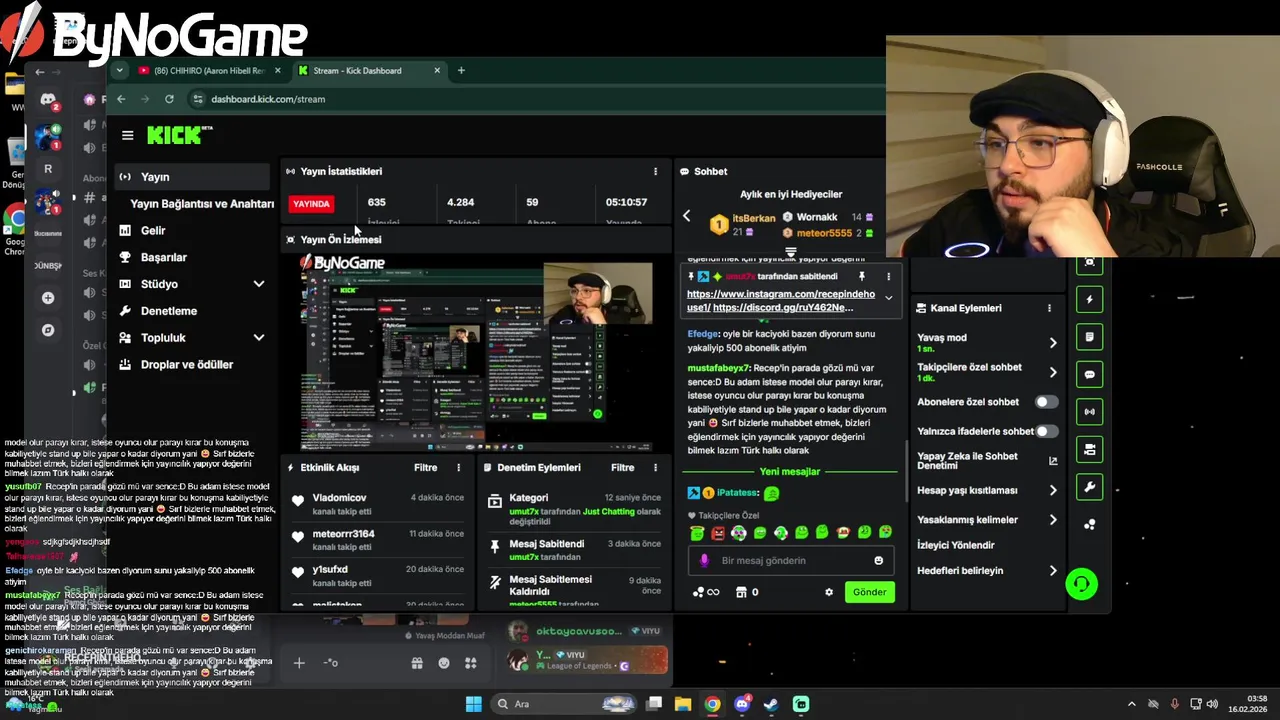This screenshot has width=1280, height=720.
Task: Switch to the CHIHIRO YouTube tab
Action: [209, 71]
